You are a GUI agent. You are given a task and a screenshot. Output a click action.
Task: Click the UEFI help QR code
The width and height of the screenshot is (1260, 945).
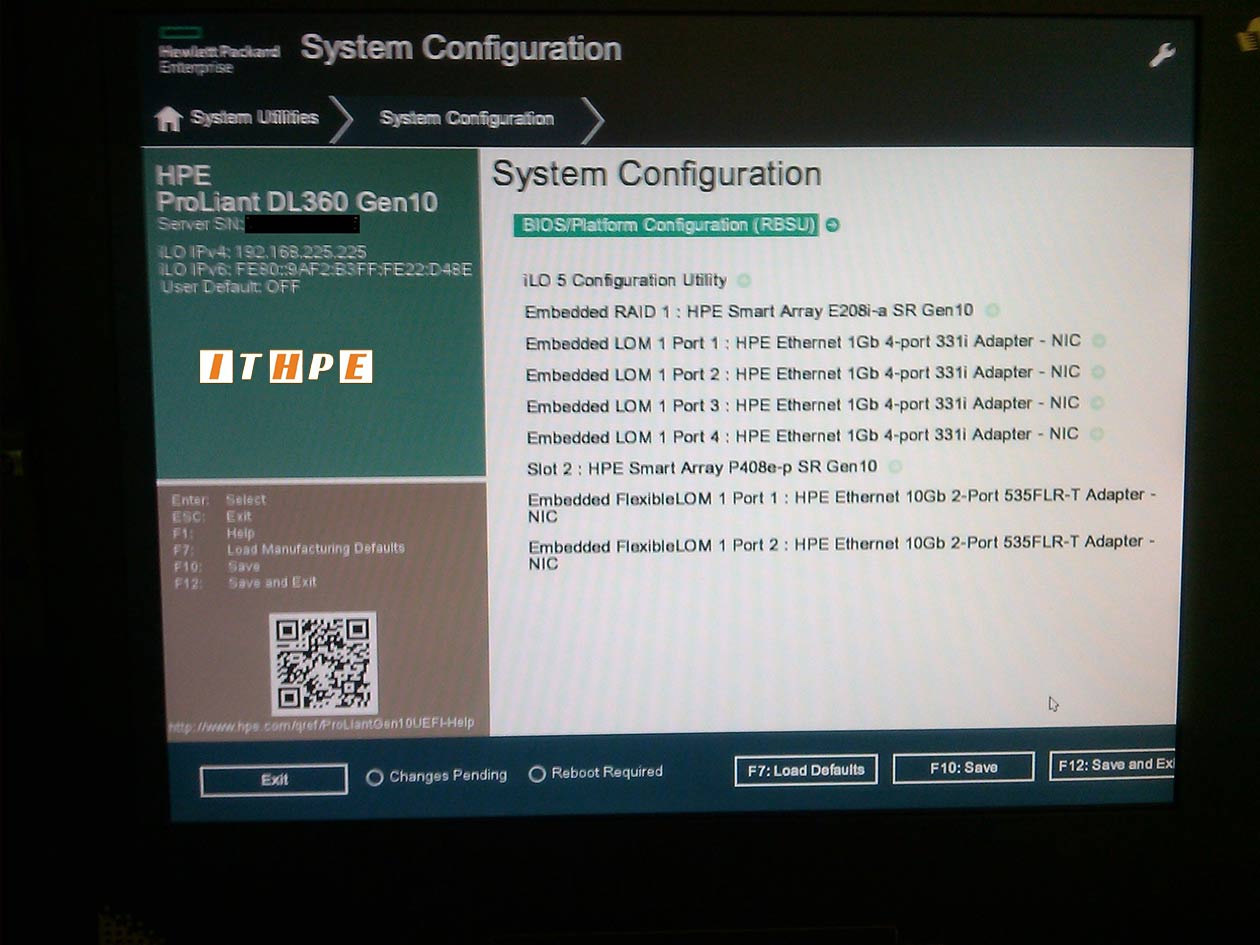[323, 662]
